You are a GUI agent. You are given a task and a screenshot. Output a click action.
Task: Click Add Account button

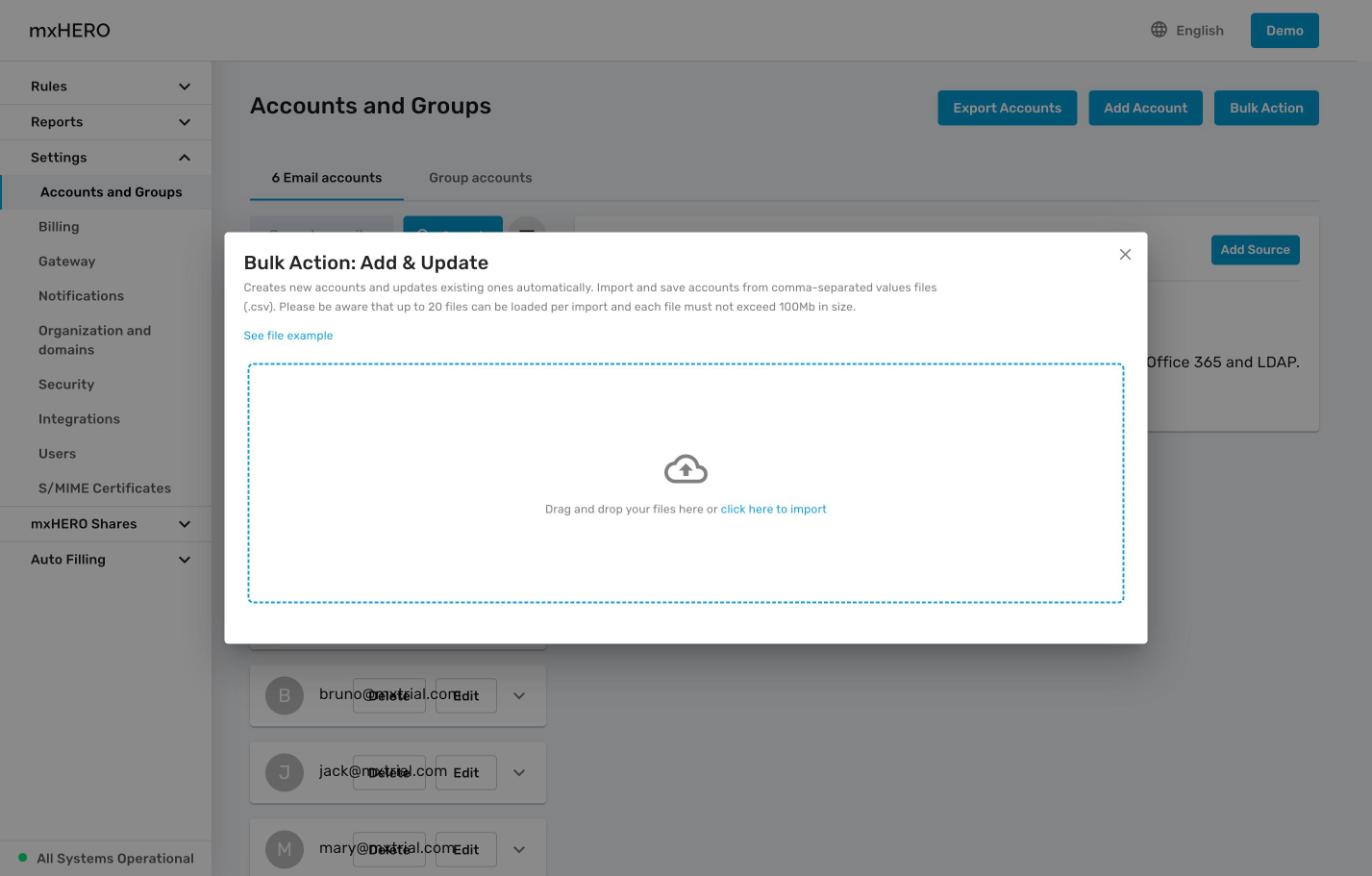[x=1145, y=108]
